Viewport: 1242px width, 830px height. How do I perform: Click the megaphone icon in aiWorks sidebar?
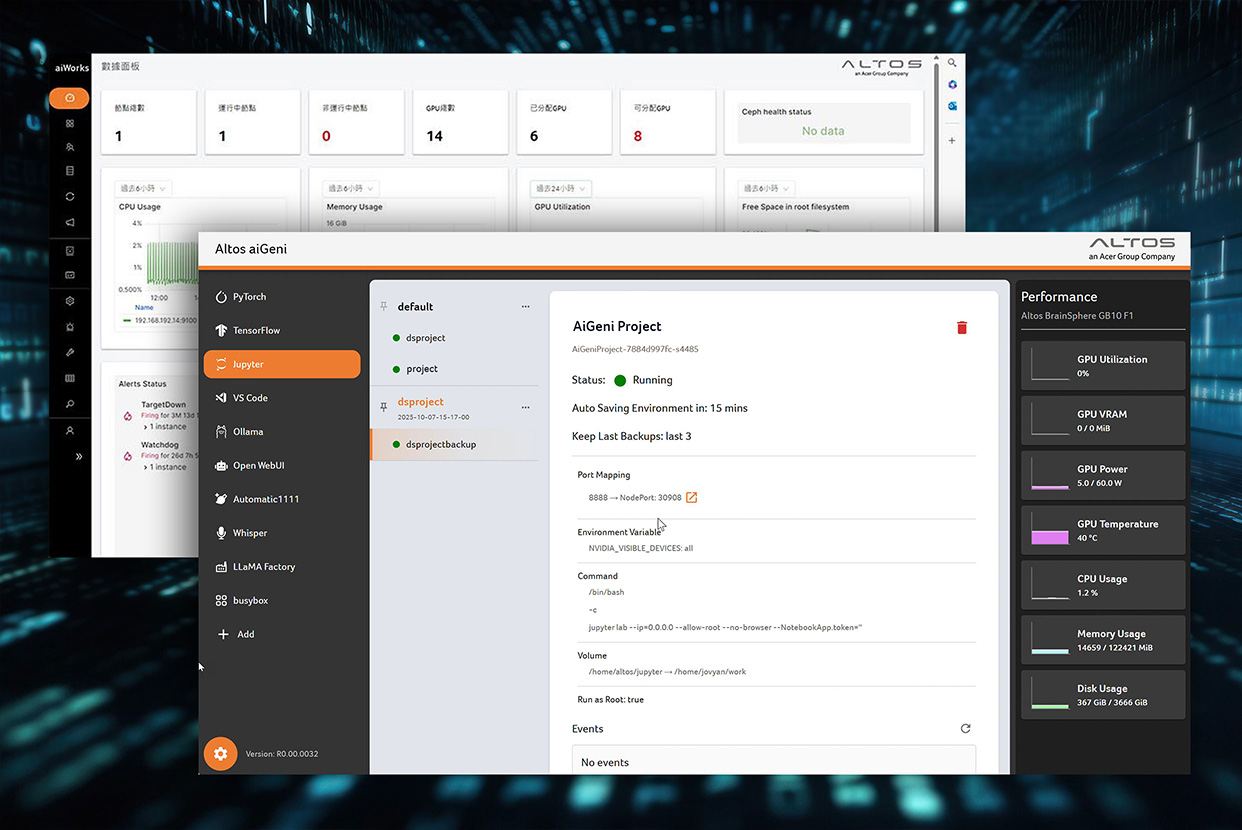point(70,222)
